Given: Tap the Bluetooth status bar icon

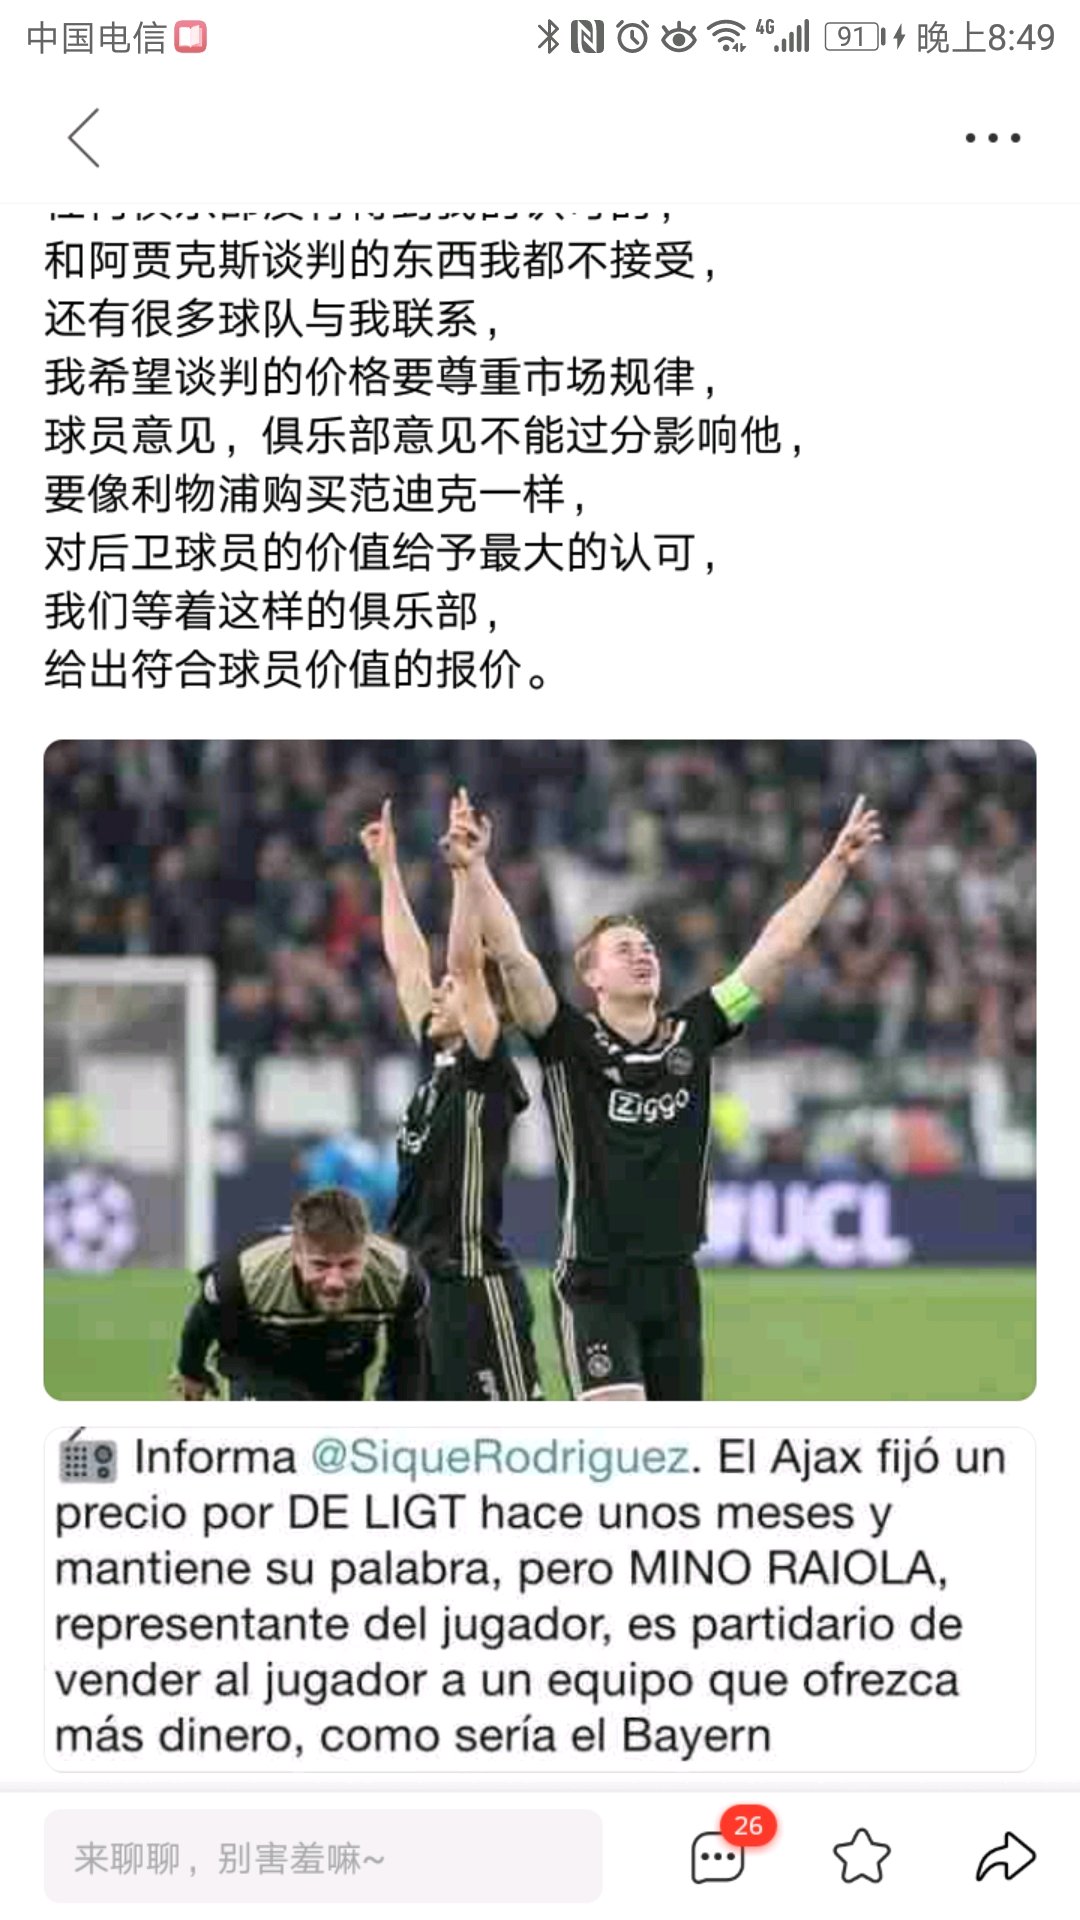Looking at the screenshot, I should point(548,38).
